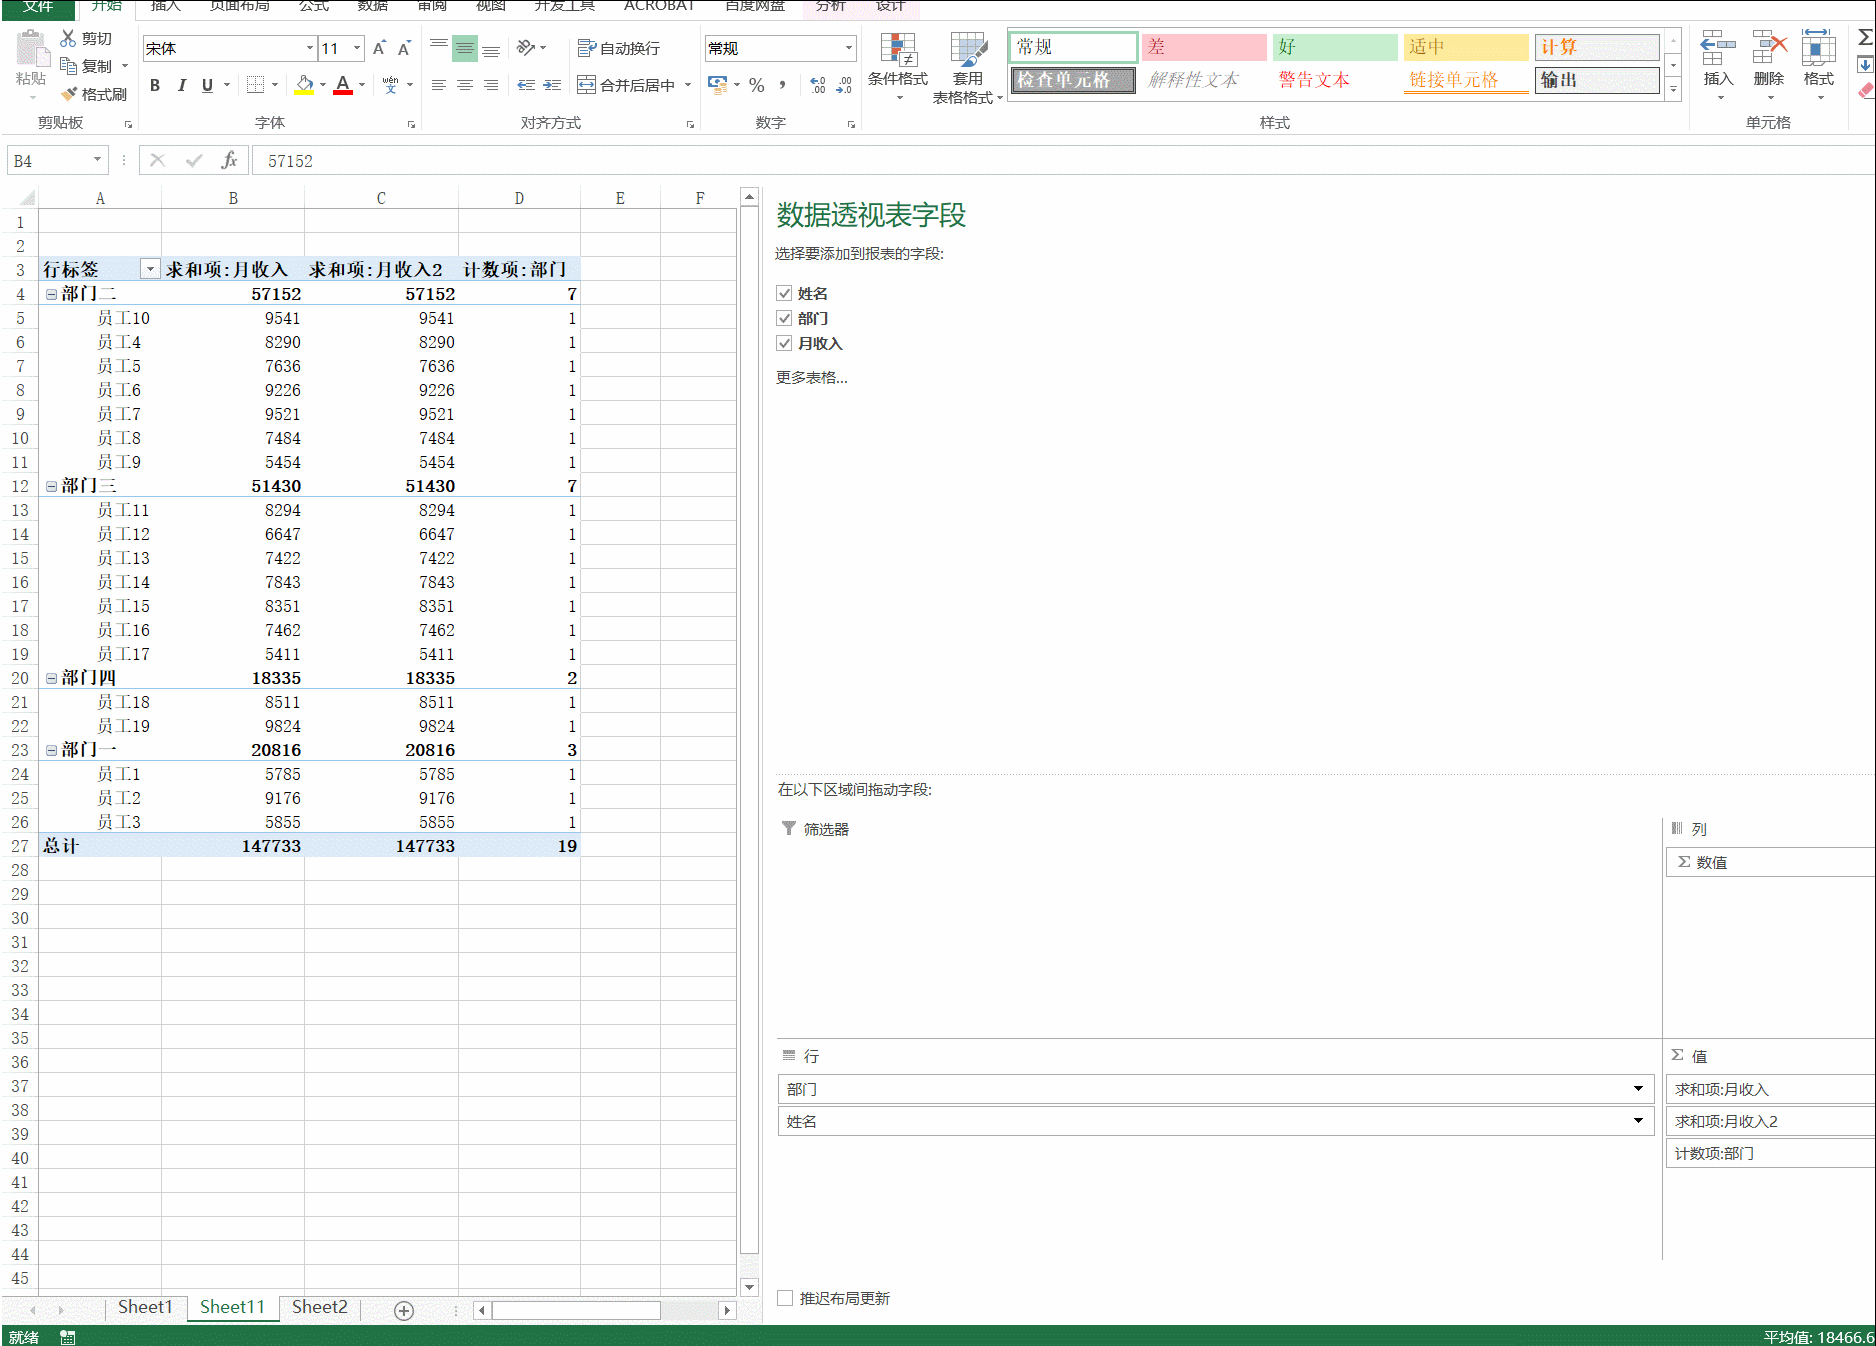Apply the yellow fill color bucket
This screenshot has height=1346, width=1876.
(304, 85)
